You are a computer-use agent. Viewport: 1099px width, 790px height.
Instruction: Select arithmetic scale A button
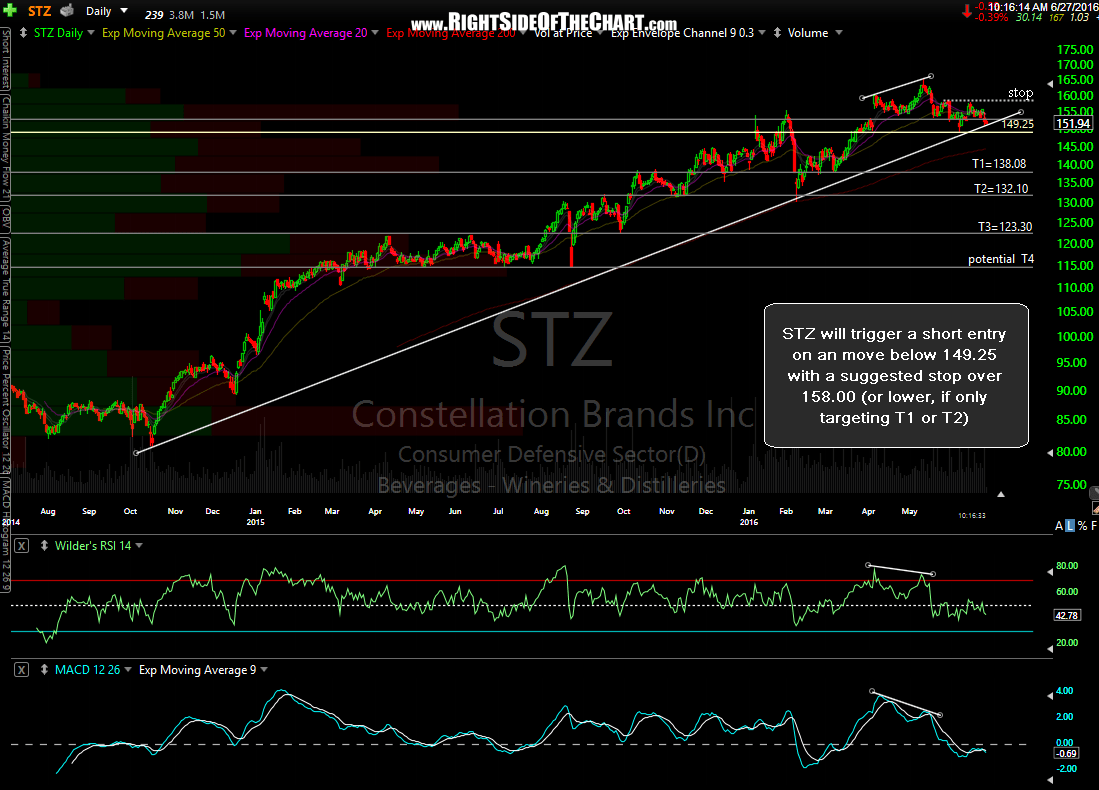[x=1059, y=526]
